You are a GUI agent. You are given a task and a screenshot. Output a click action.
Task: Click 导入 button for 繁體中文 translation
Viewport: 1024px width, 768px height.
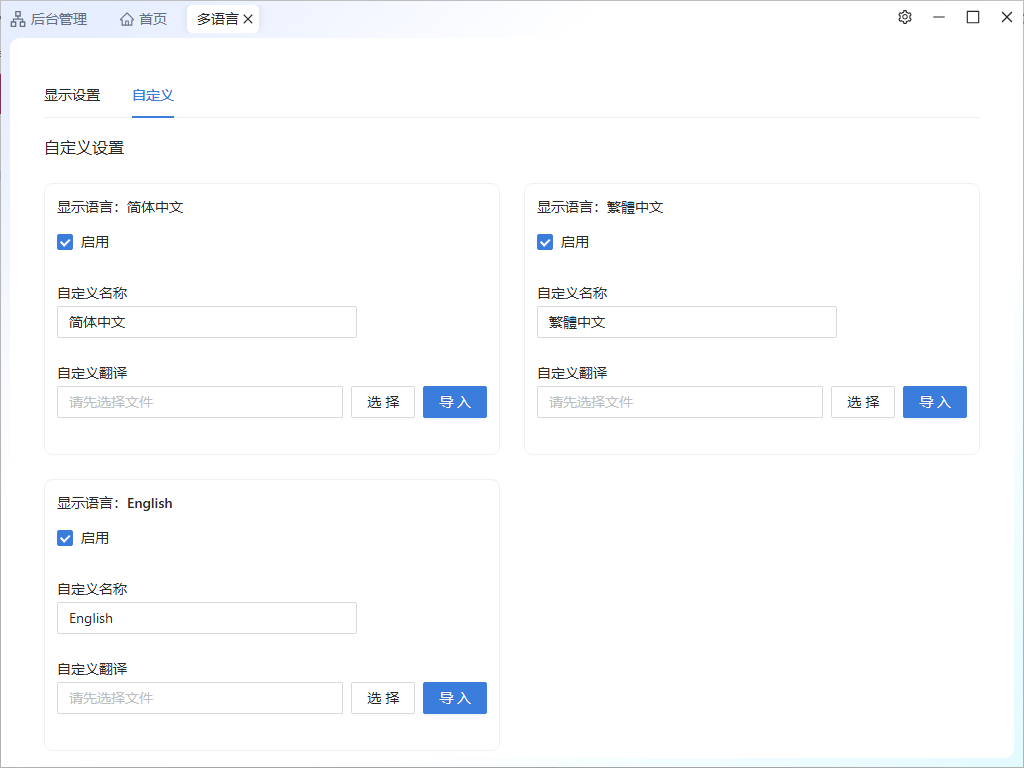pos(934,402)
